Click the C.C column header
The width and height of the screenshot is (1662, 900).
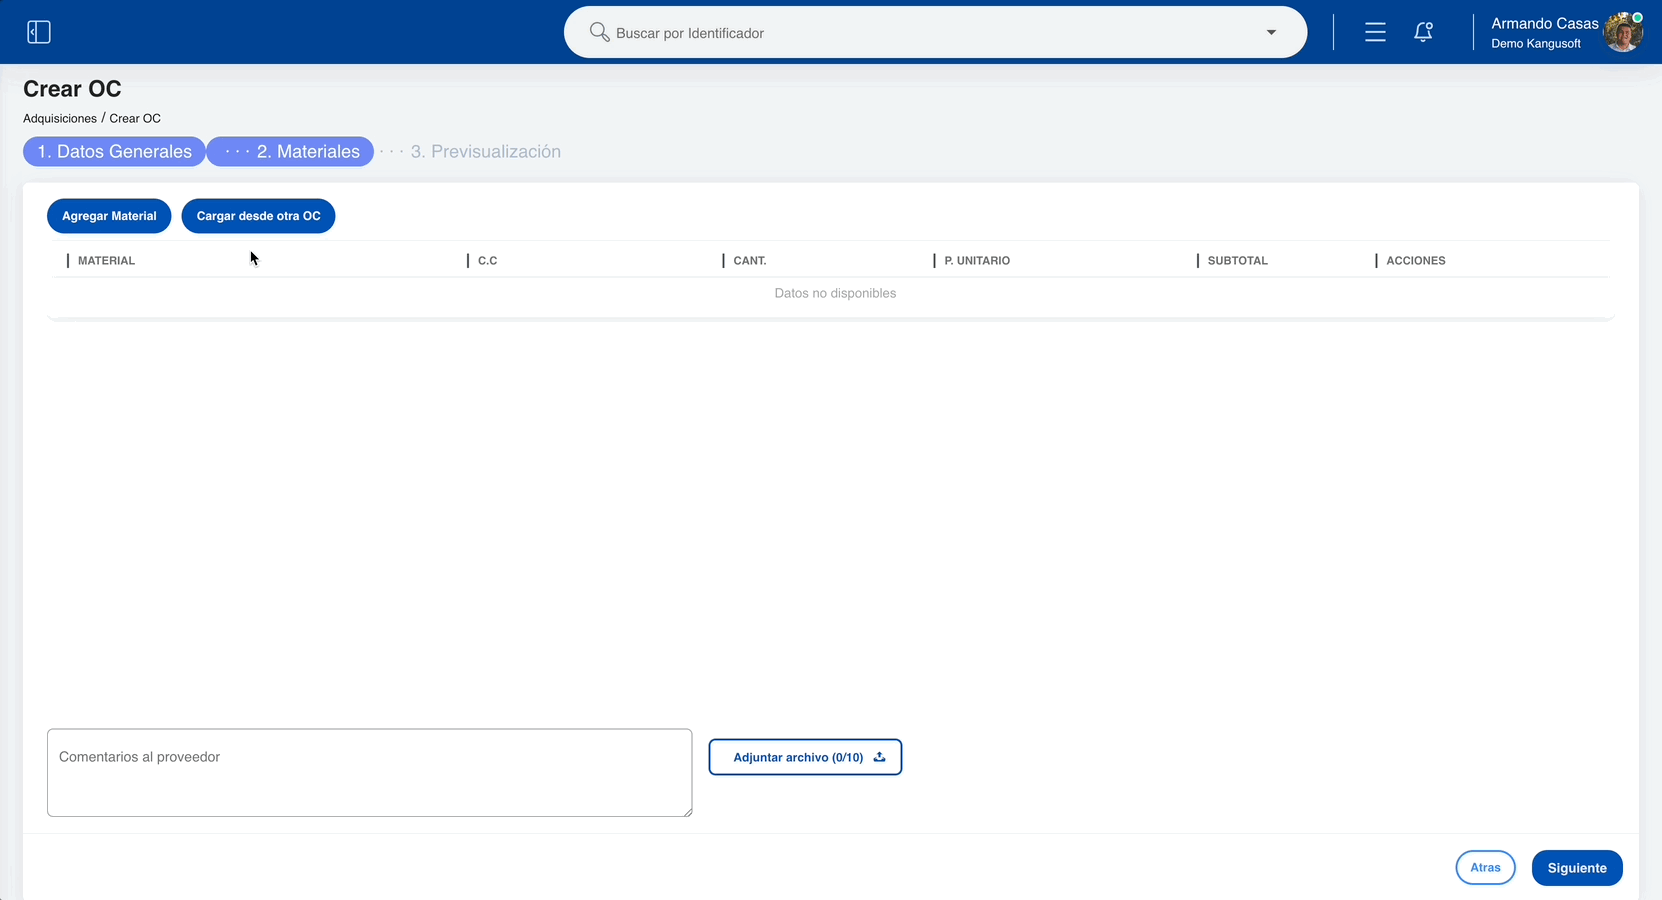coord(487,260)
